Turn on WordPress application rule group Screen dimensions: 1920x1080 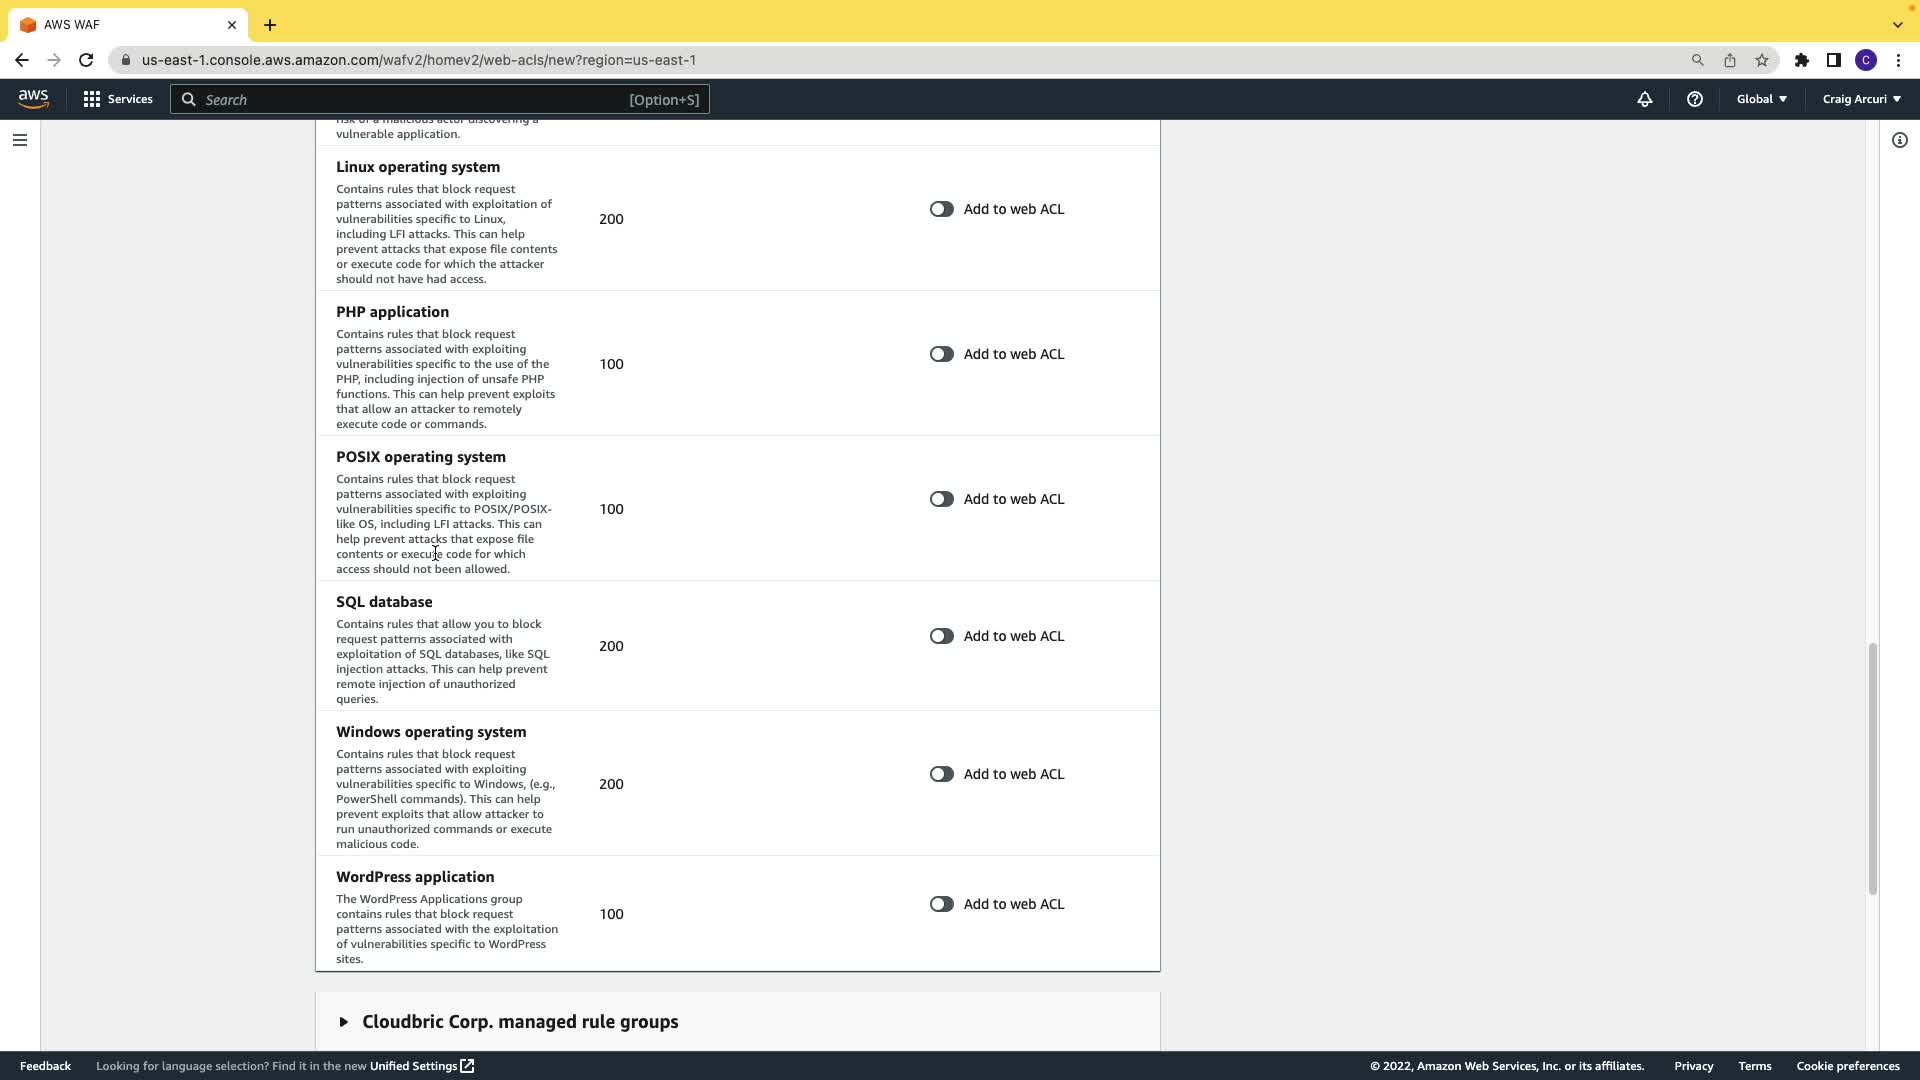click(941, 904)
